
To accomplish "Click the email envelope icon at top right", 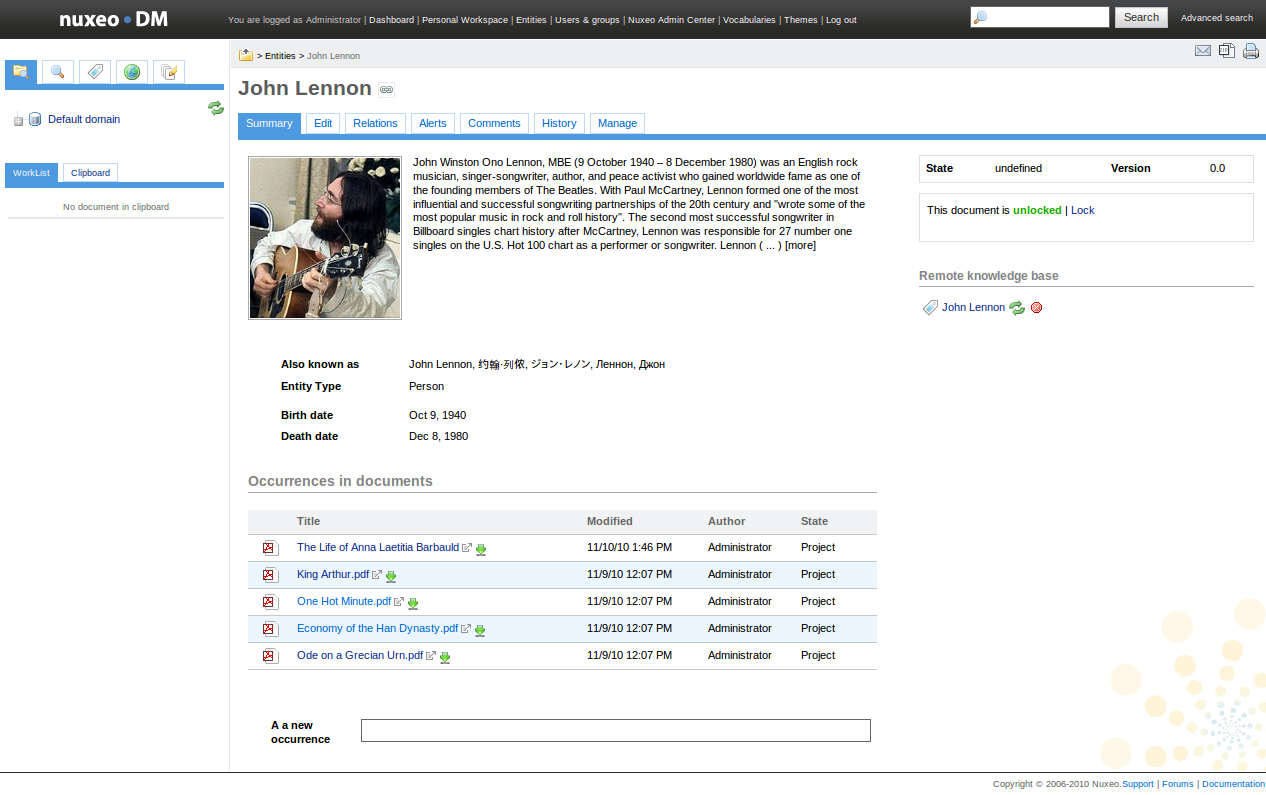I will coord(1203,51).
